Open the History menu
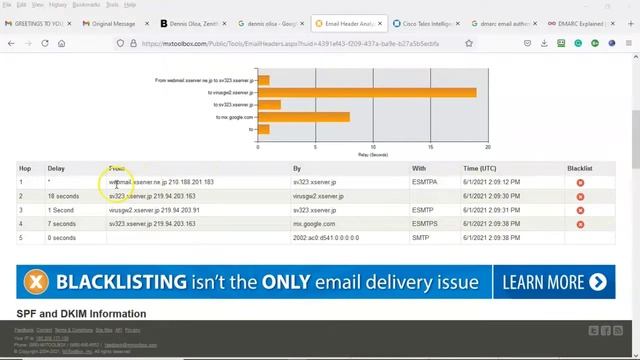Image resolution: width=640 pixels, height=360 pixels. point(58,5)
